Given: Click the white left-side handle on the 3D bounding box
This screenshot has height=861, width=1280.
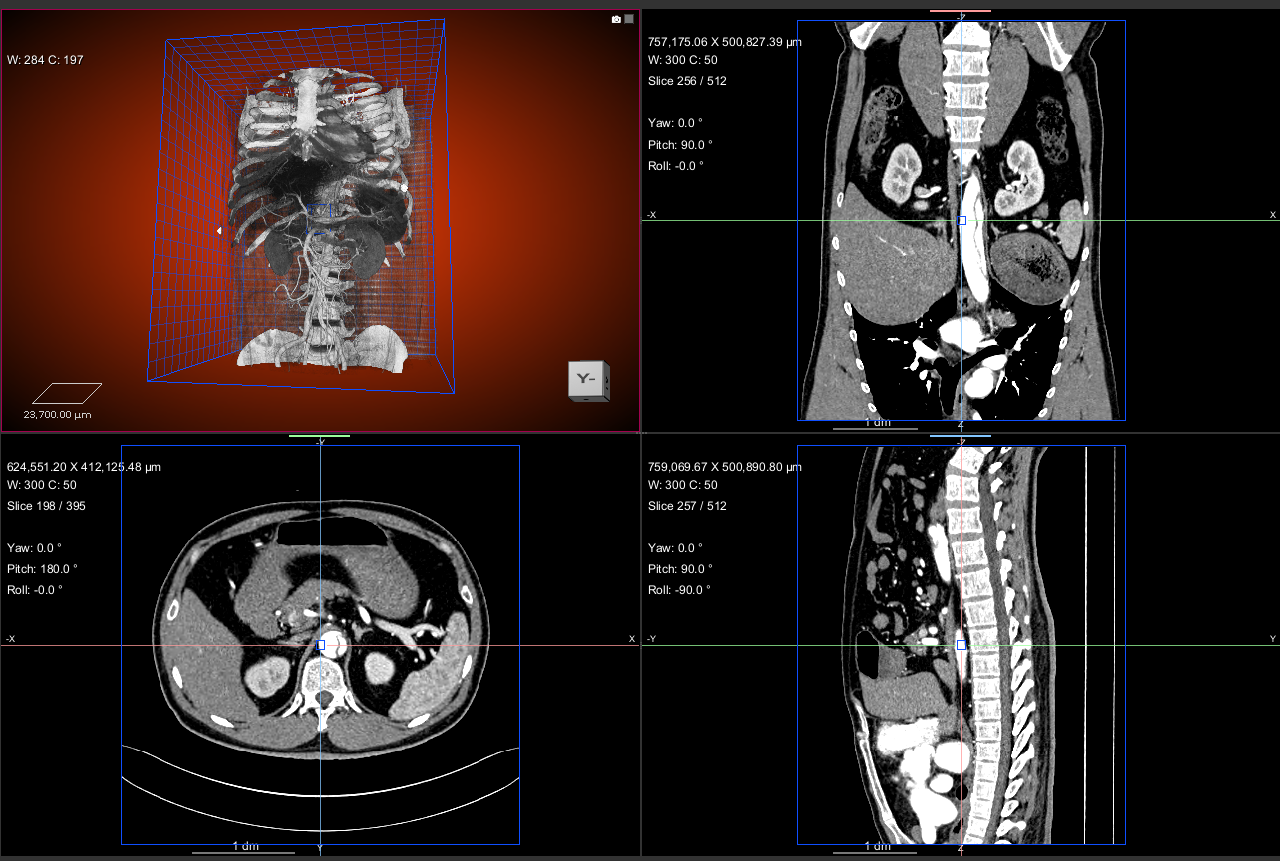Looking at the screenshot, I should point(219,231).
